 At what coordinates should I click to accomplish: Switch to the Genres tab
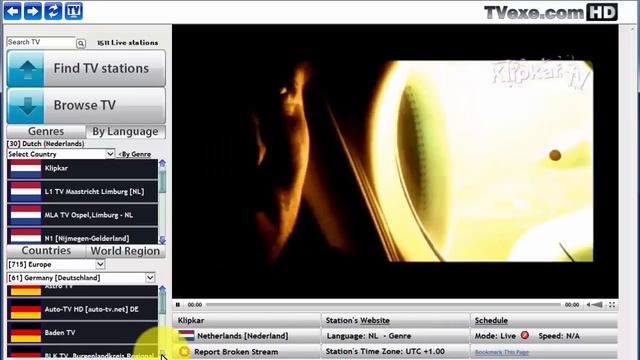[x=46, y=131]
